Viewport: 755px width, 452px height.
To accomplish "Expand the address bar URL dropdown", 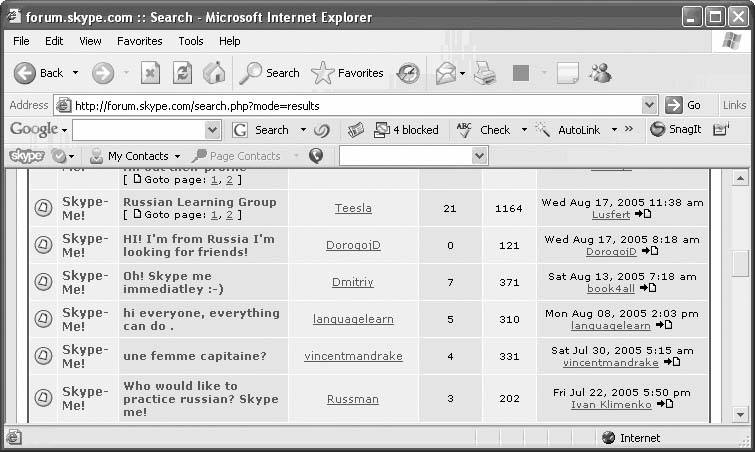I will (x=649, y=105).
